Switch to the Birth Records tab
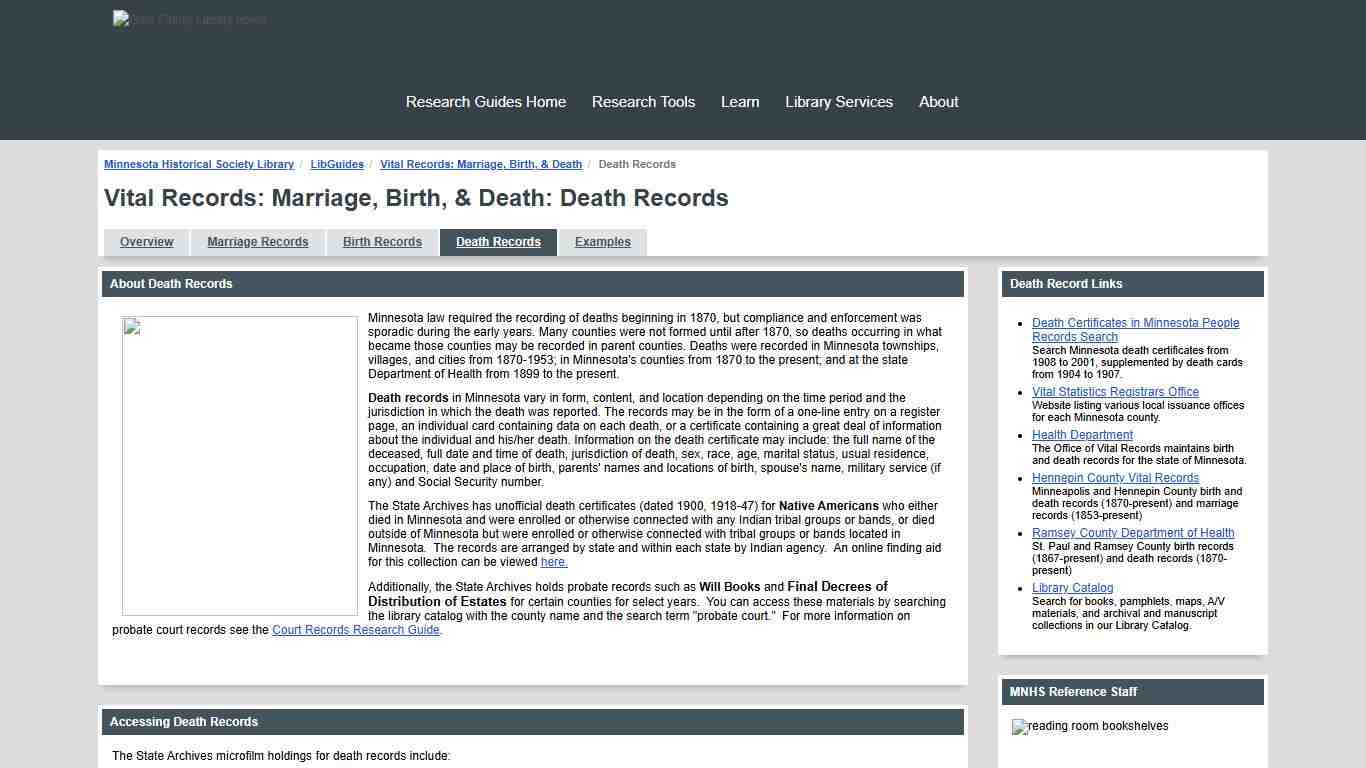The width and height of the screenshot is (1366, 768). pyautogui.click(x=382, y=241)
